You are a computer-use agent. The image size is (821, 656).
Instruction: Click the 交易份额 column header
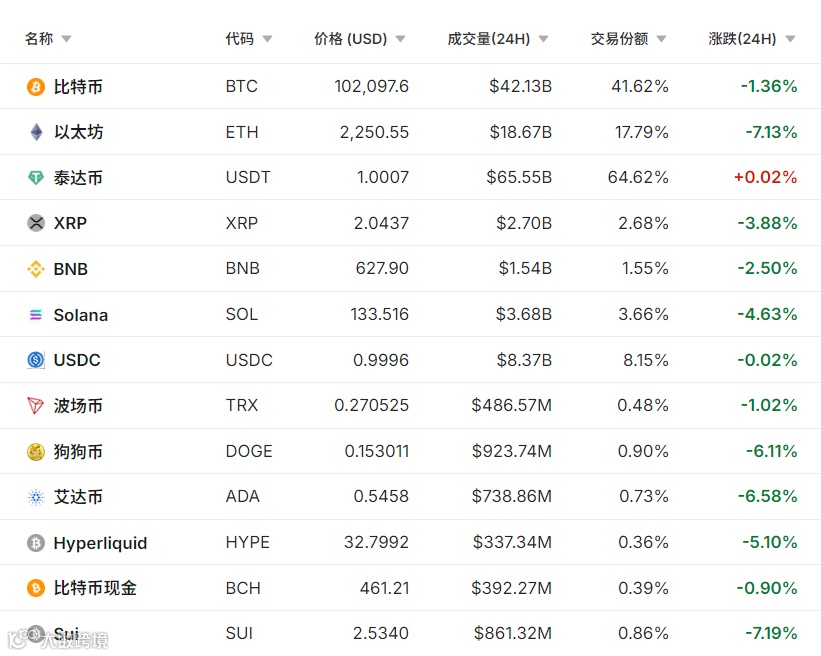coord(619,39)
